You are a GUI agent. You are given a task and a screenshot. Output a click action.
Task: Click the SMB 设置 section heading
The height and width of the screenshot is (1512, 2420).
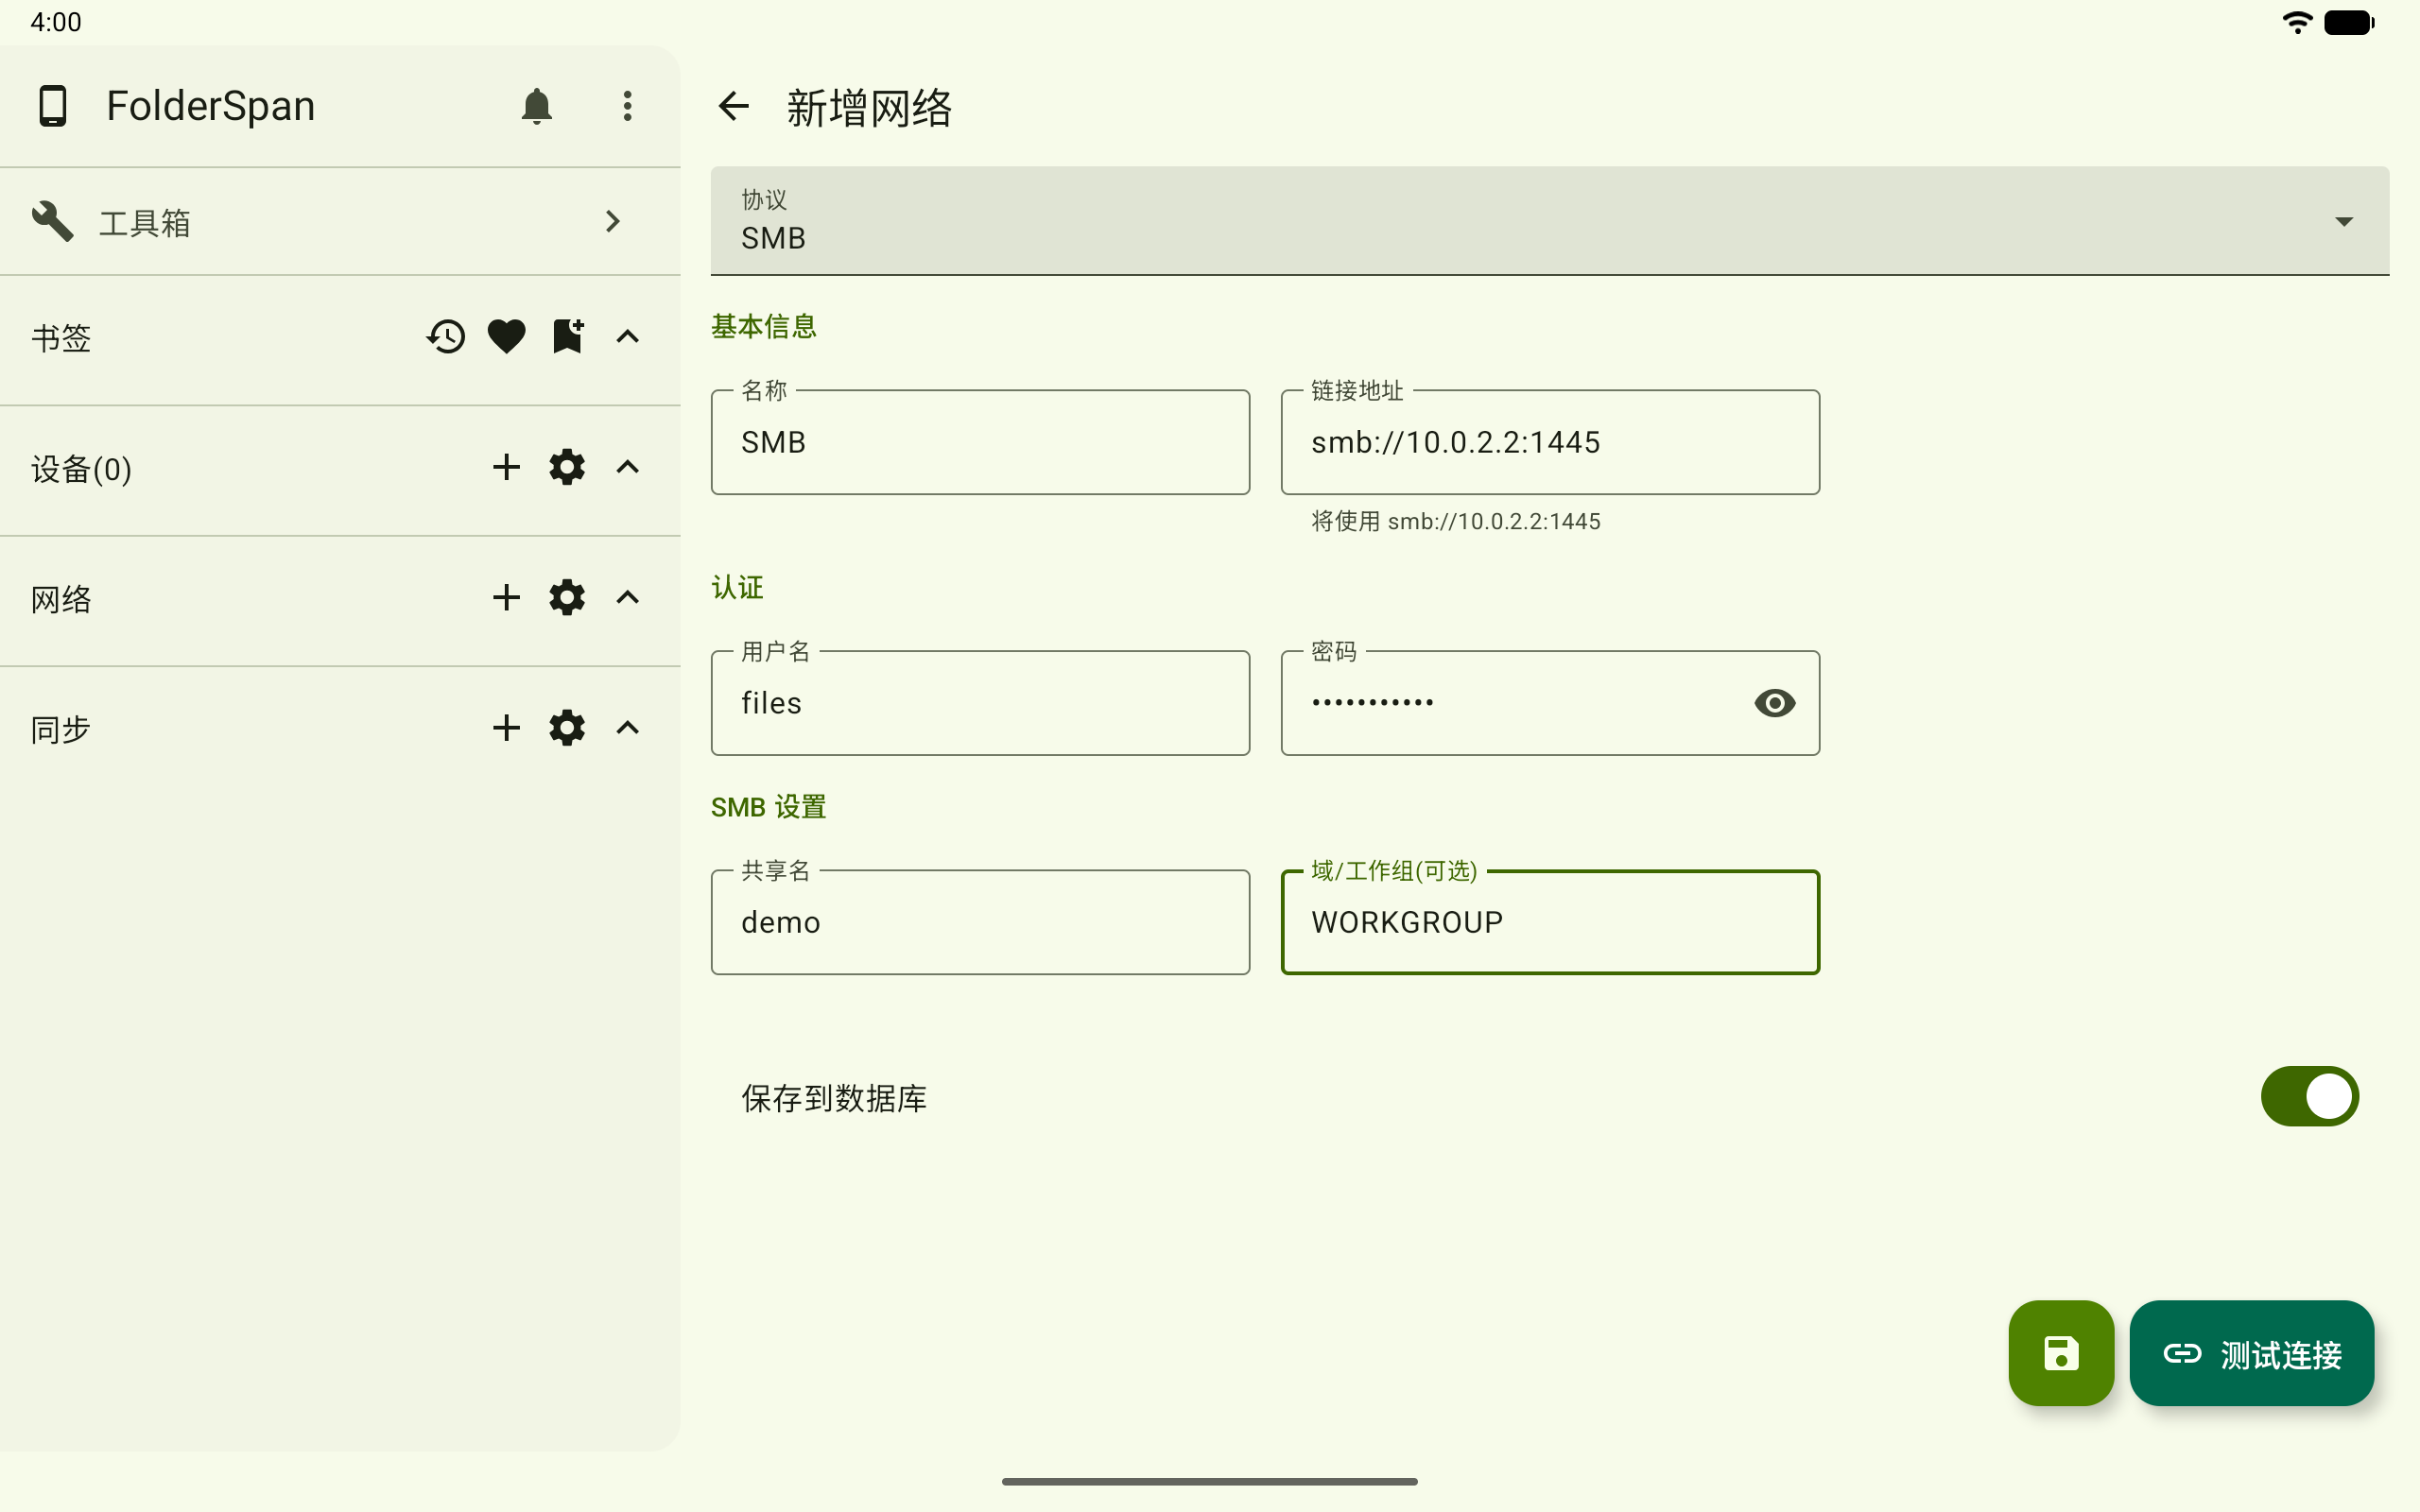(x=768, y=806)
